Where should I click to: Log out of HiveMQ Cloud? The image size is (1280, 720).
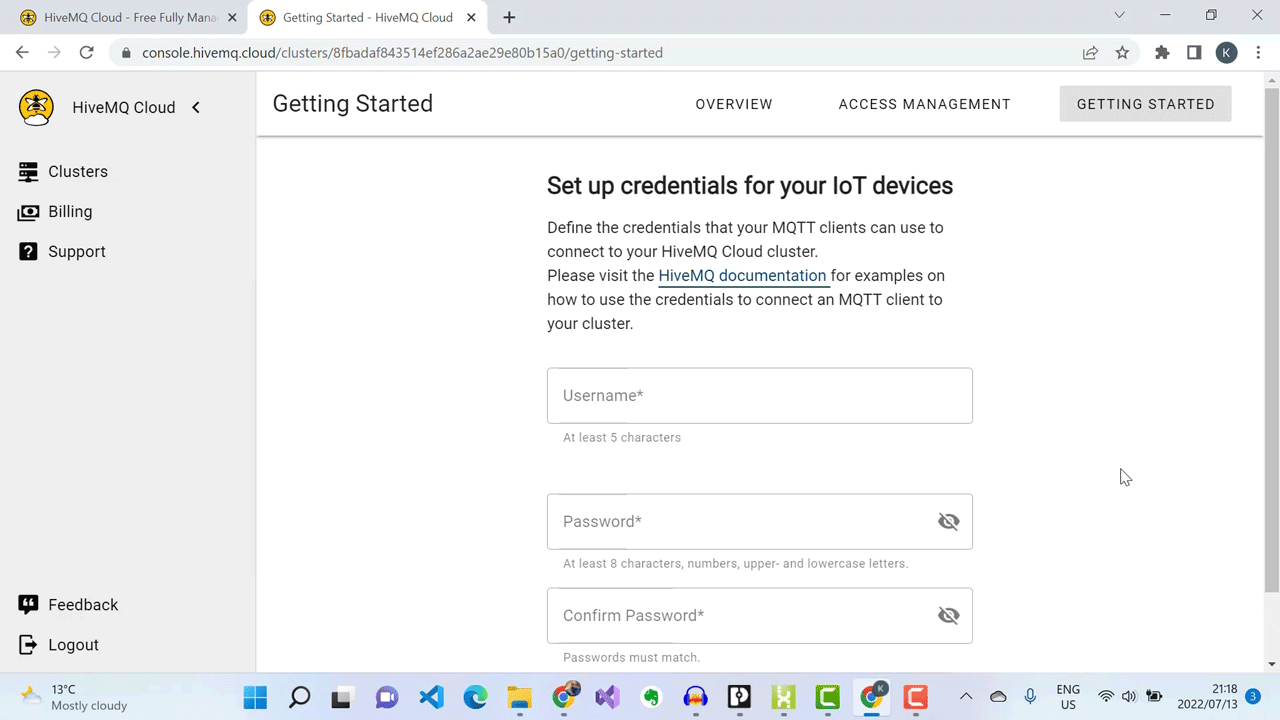[x=59, y=644]
